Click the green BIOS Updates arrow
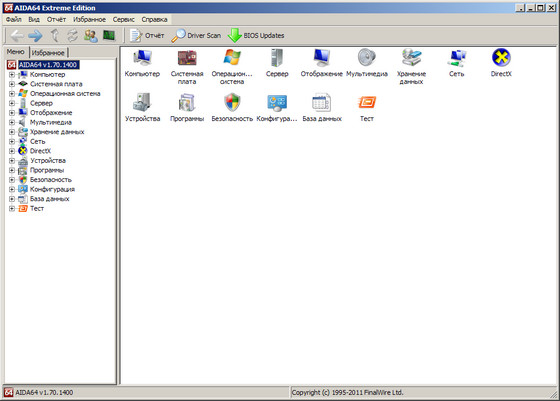The width and height of the screenshot is (560, 401). 235,35
